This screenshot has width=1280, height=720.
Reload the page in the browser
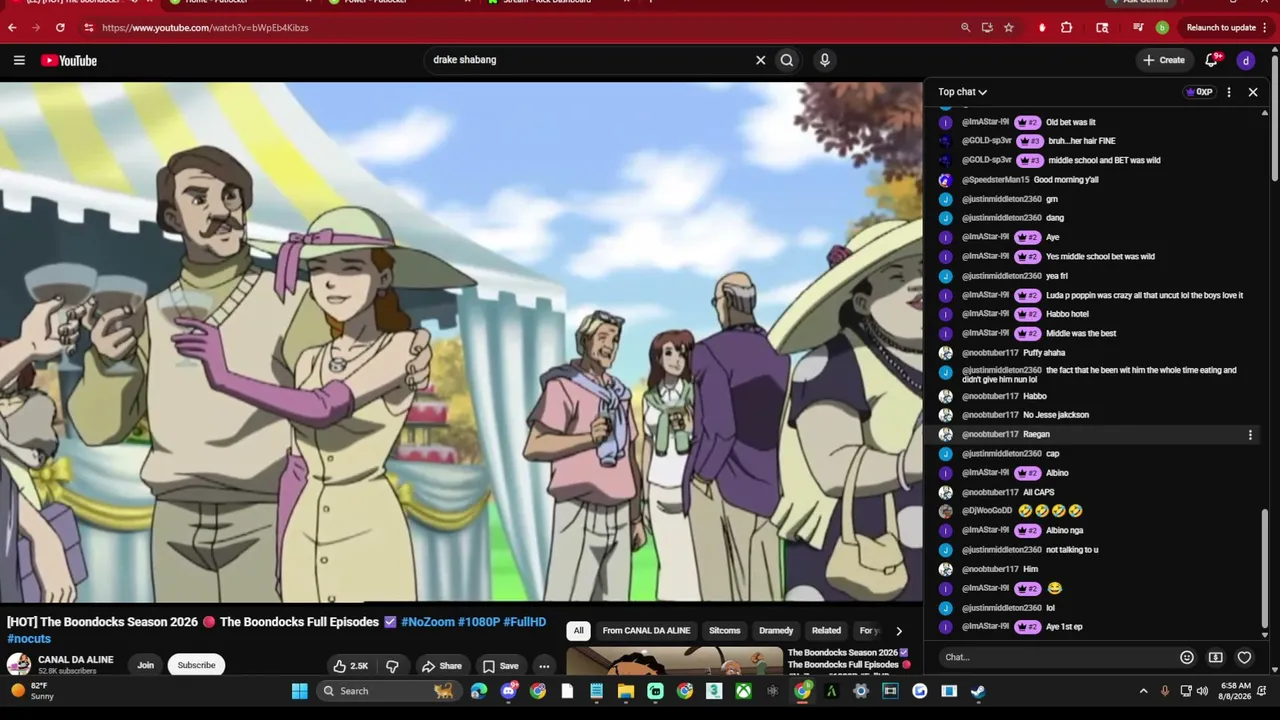pyautogui.click(x=60, y=28)
